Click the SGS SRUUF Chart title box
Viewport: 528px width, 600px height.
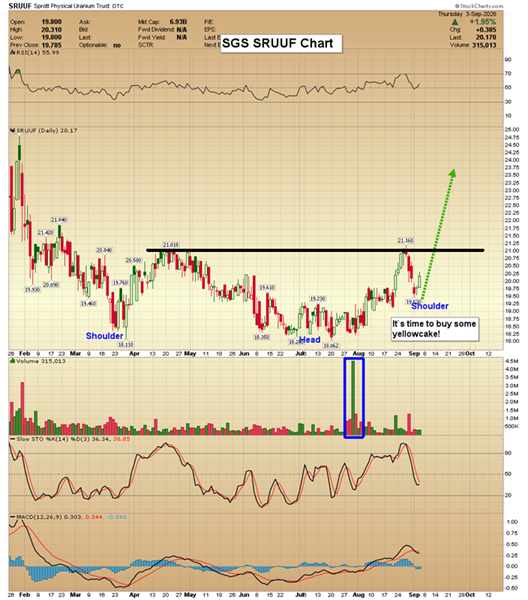pyautogui.click(x=281, y=43)
